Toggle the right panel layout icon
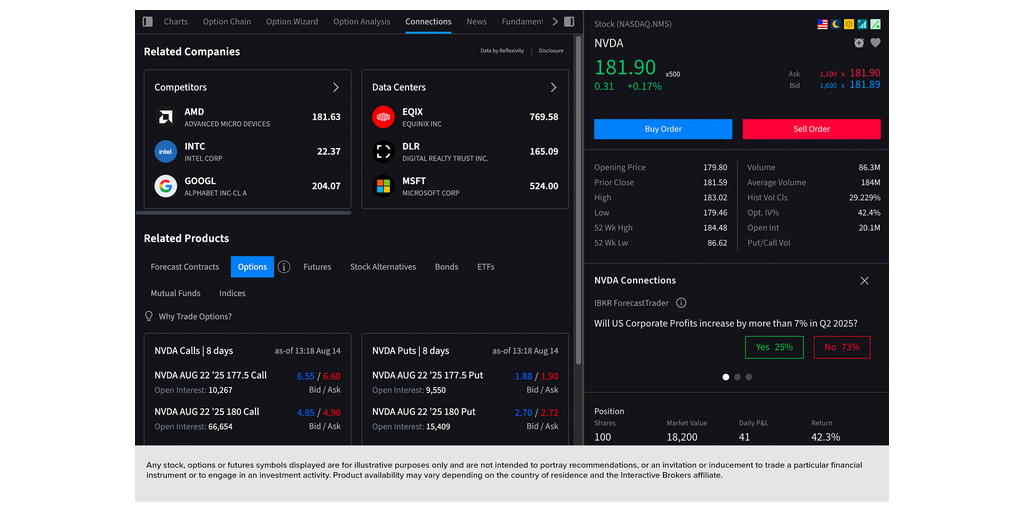This screenshot has width=1024, height=512. click(569, 21)
